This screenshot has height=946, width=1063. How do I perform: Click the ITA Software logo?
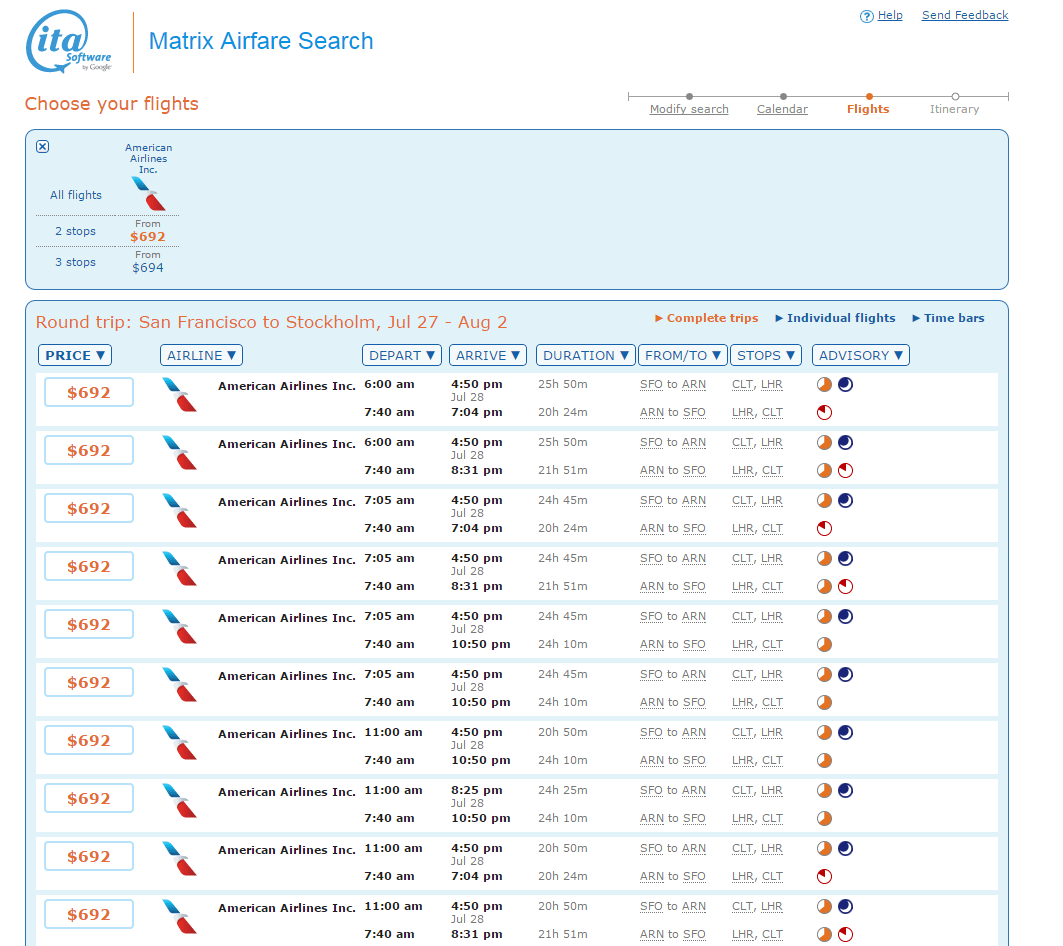pyautogui.click(x=69, y=42)
